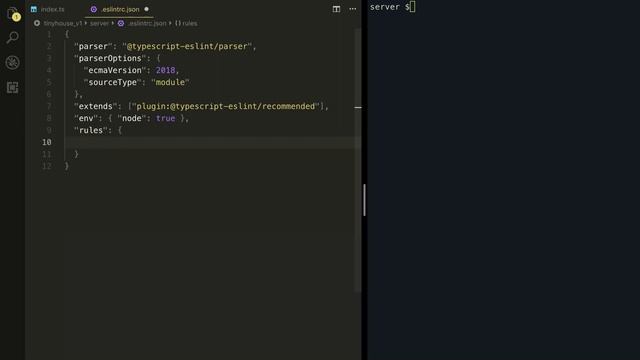The width and height of the screenshot is (640, 360).
Task: Click the "sourceType" key
Action: (113, 82)
